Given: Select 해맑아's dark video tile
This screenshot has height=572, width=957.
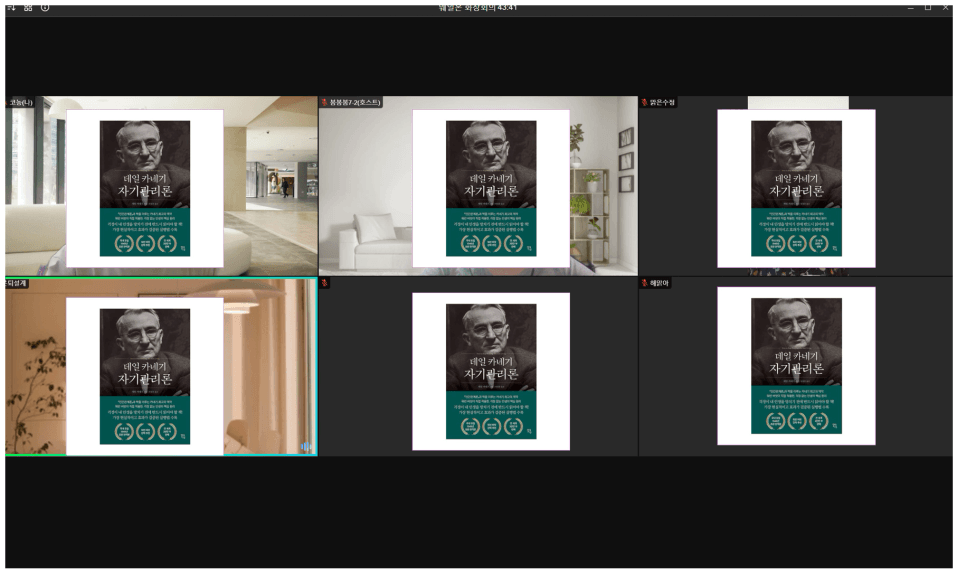Looking at the screenshot, I should [796, 367].
